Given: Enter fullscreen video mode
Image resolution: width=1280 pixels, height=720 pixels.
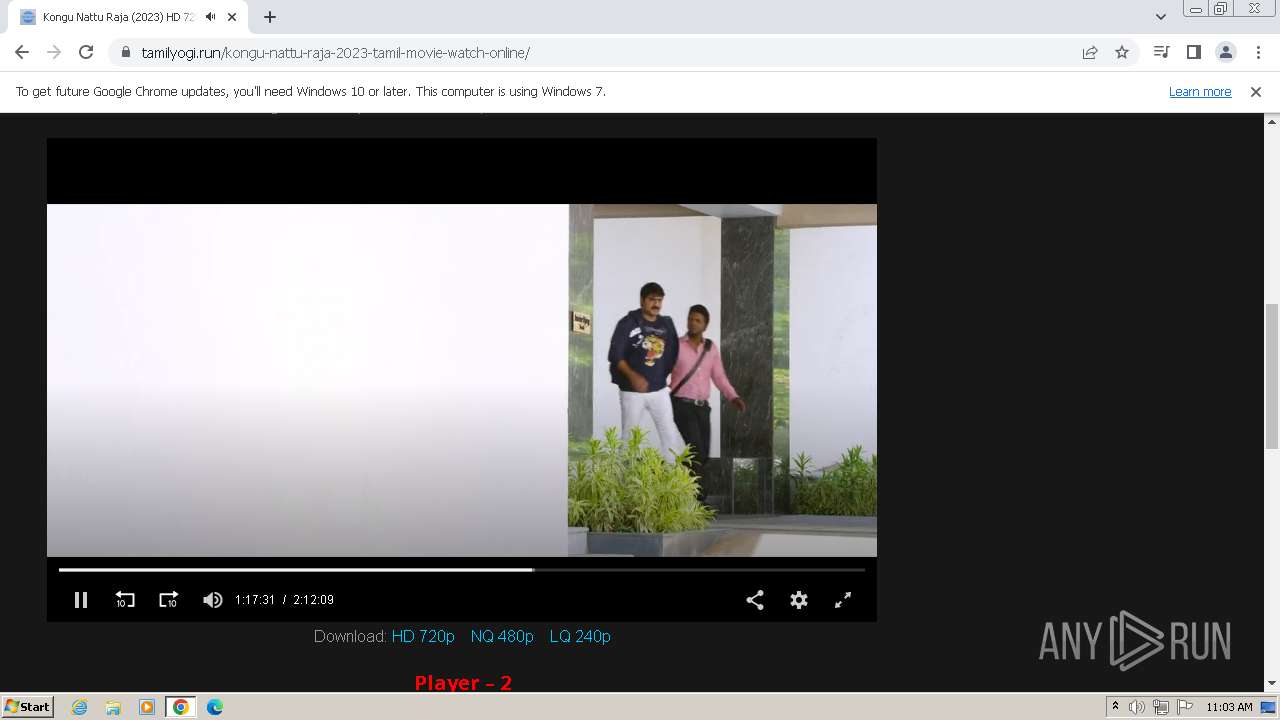Looking at the screenshot, I should click(843, 600).
